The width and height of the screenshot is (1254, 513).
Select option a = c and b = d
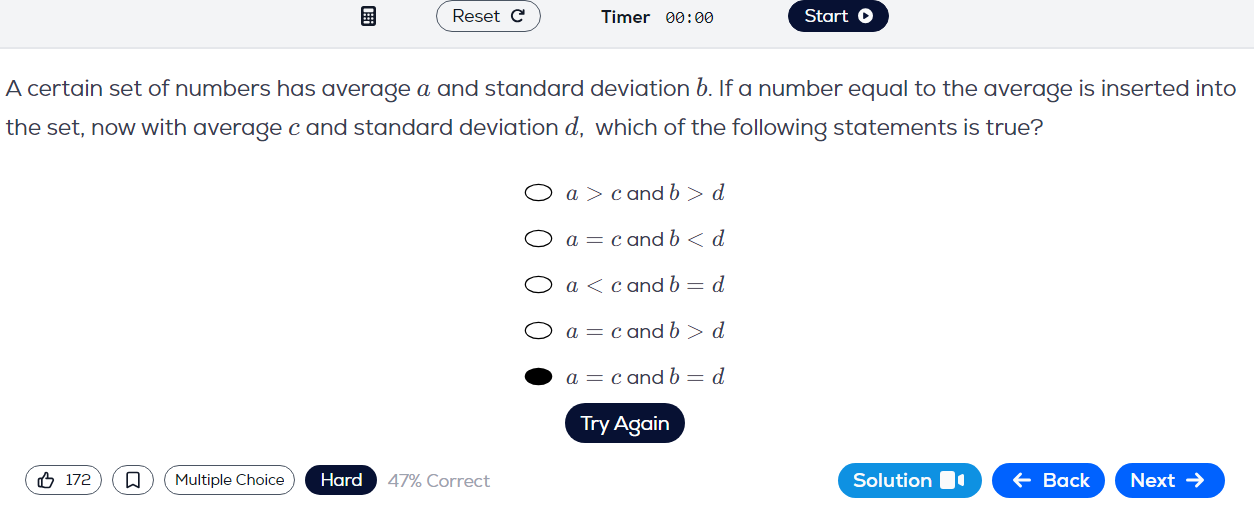click(x=539, y=377)
